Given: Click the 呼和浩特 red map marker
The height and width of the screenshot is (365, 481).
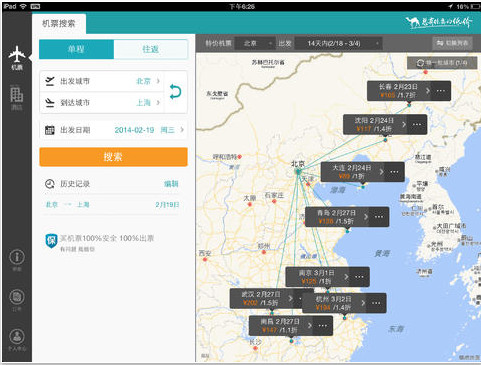Looking at the screenshot, I should 239,156.
